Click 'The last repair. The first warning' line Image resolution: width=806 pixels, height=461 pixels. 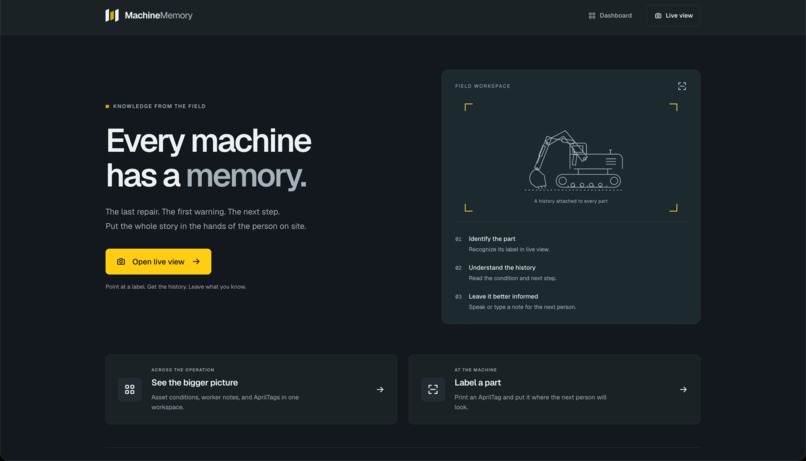pos(193,212)
